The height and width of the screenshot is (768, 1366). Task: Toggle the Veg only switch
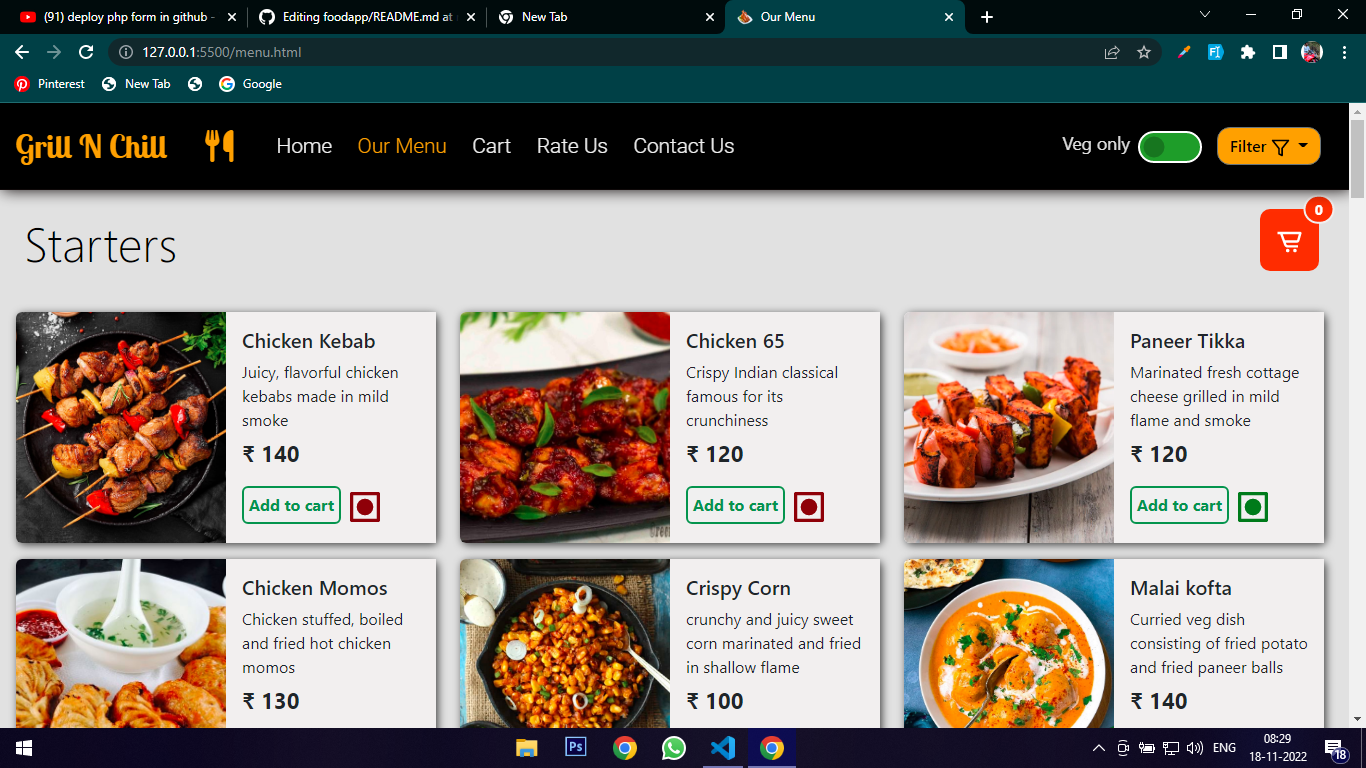pos(1169,146)
